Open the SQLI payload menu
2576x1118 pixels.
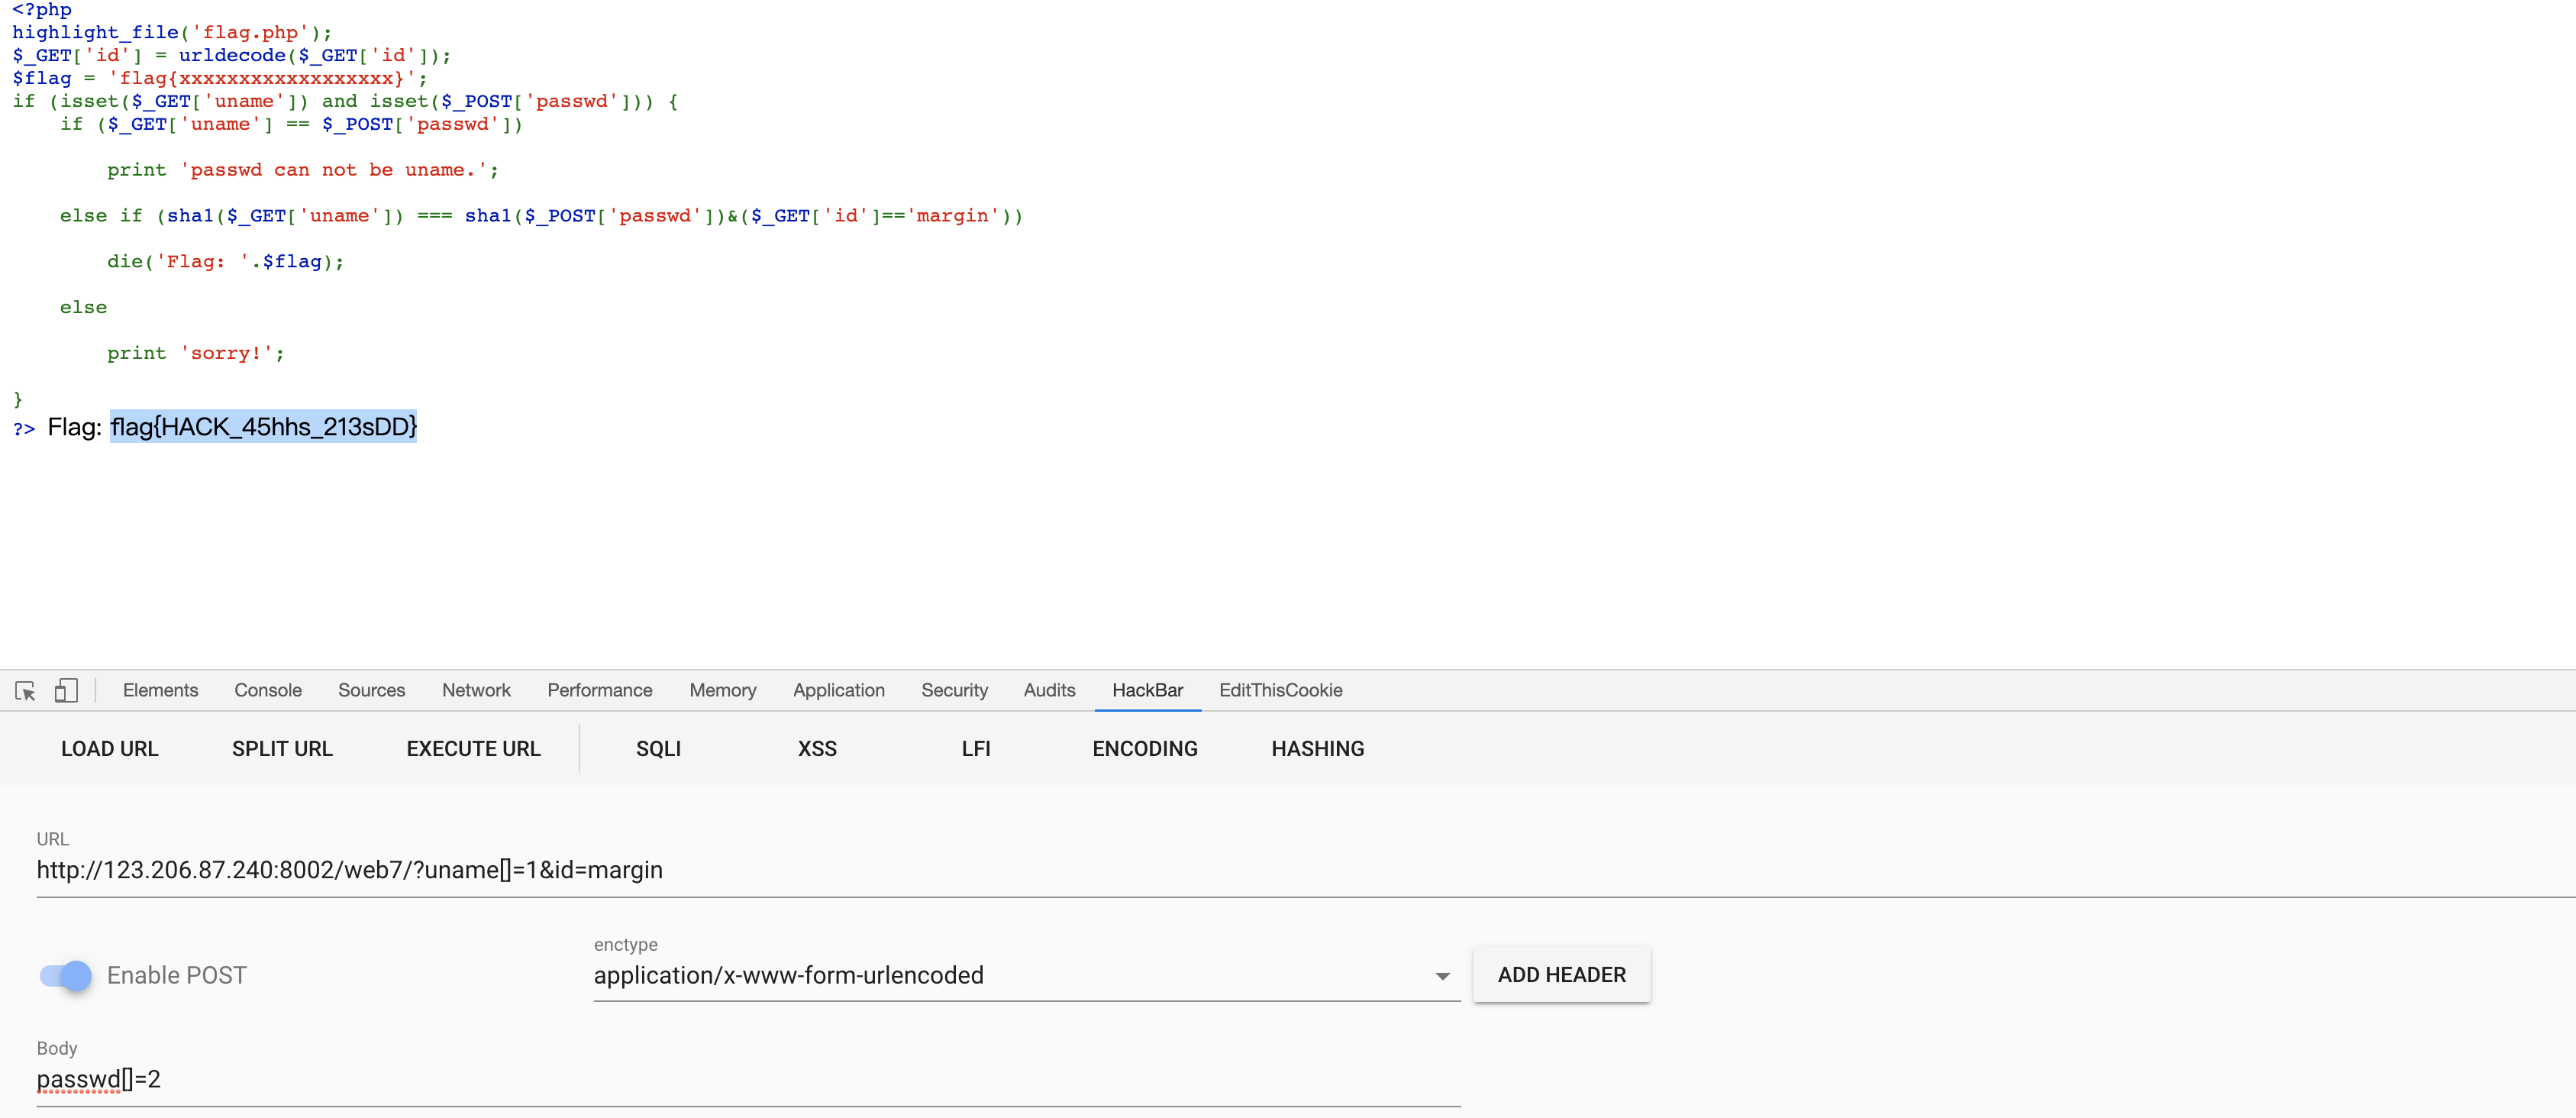click(x=658, y=749)
